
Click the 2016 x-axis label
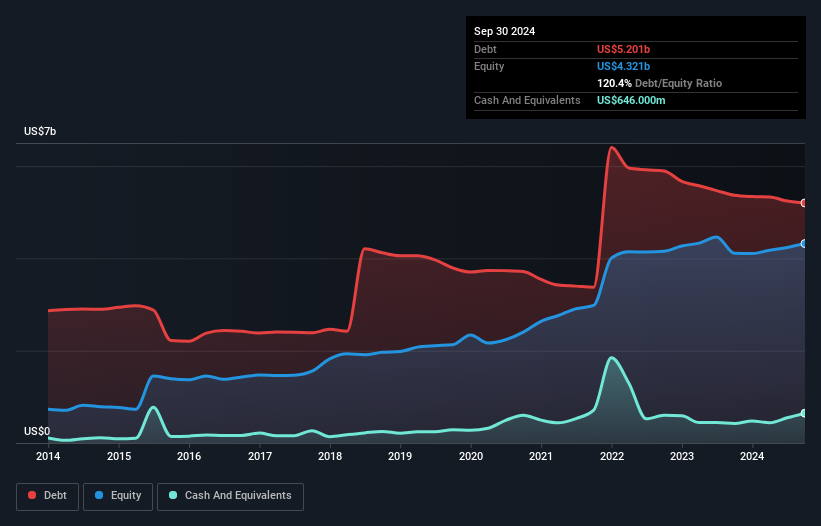click(189, 456)
